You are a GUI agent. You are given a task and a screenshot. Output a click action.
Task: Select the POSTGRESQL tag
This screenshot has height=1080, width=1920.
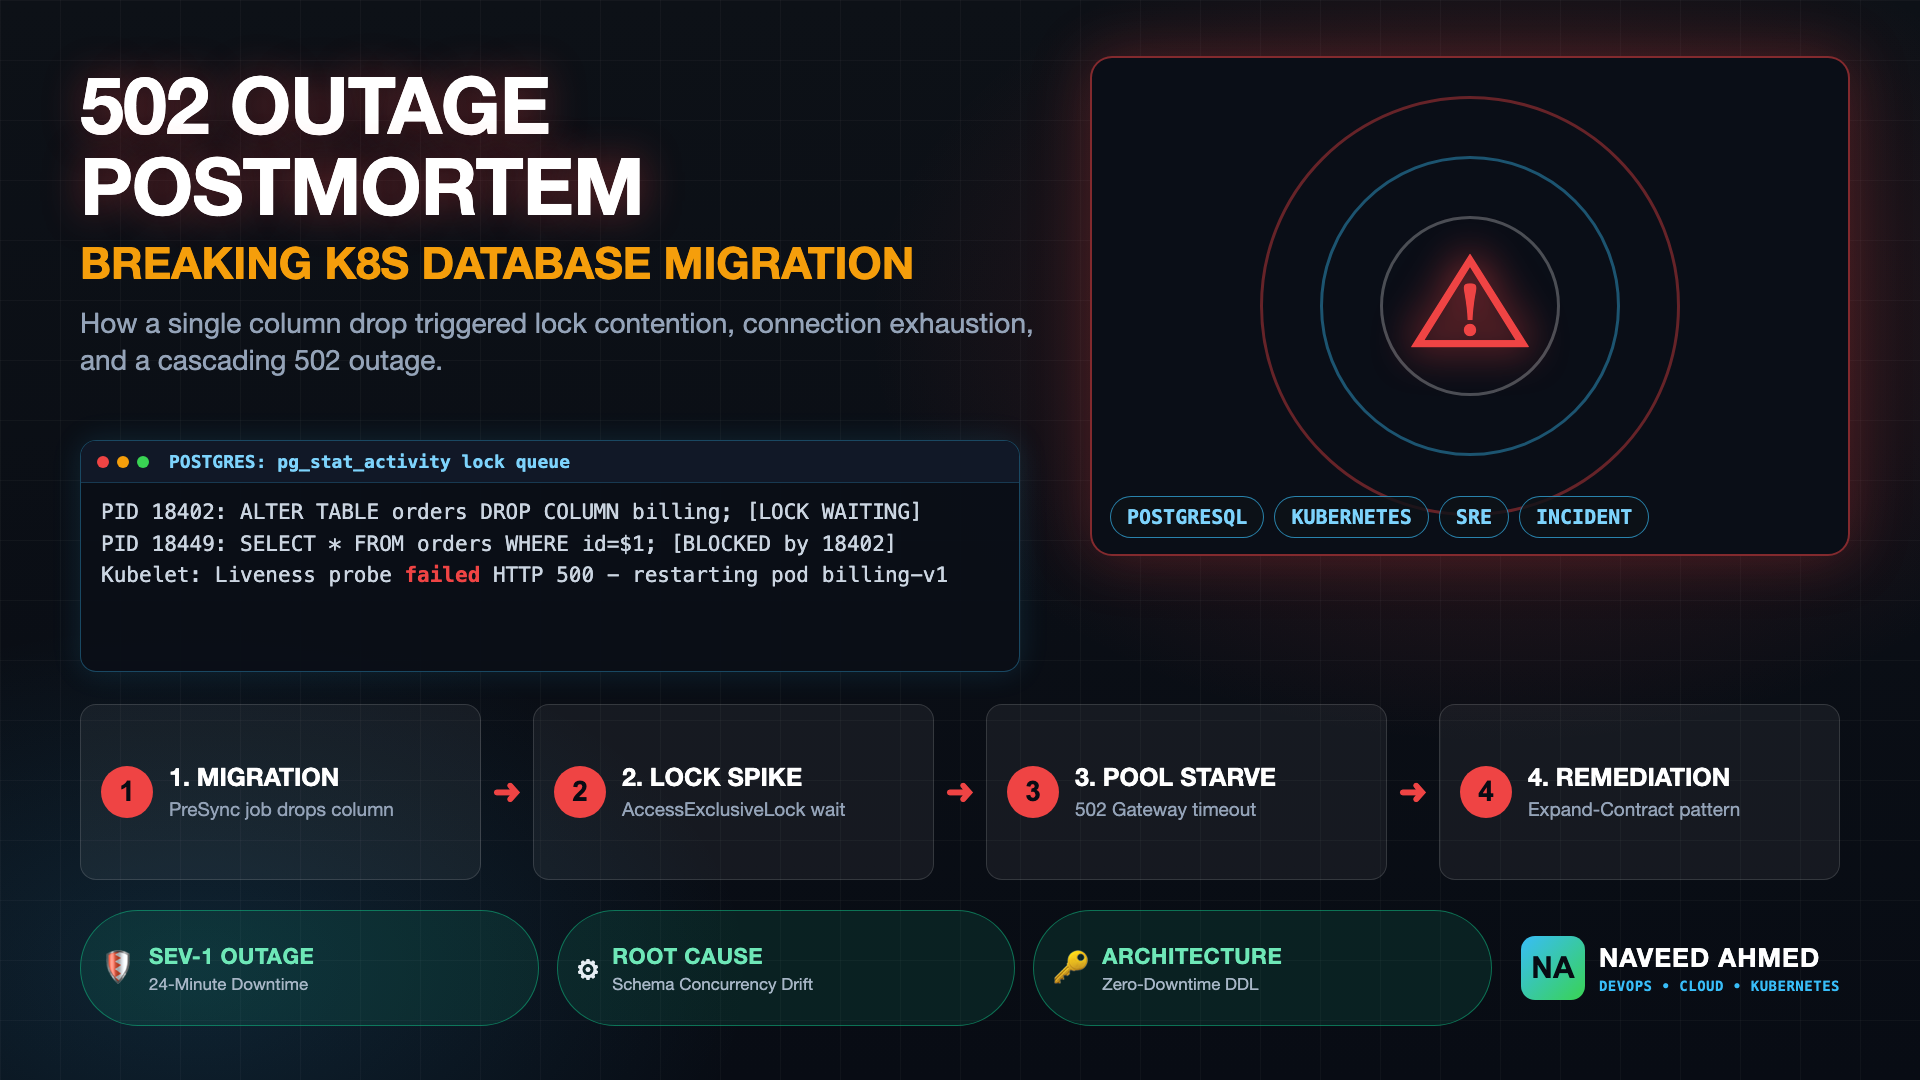(1186, 517)
